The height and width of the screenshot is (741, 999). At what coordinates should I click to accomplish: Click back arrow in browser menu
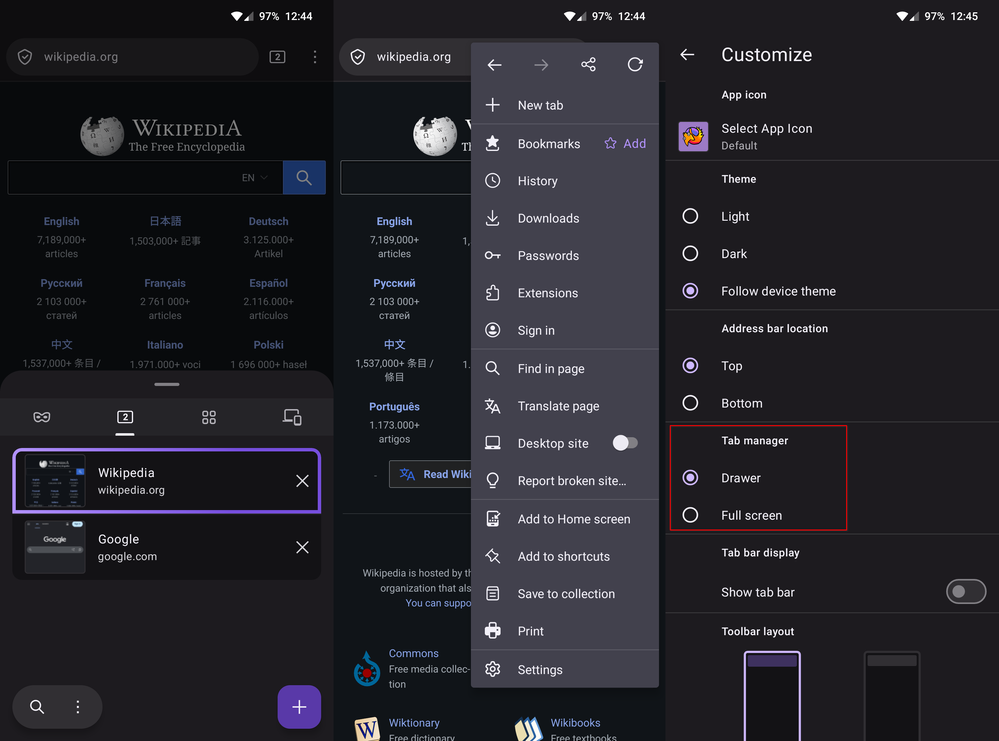click(494, 64)
